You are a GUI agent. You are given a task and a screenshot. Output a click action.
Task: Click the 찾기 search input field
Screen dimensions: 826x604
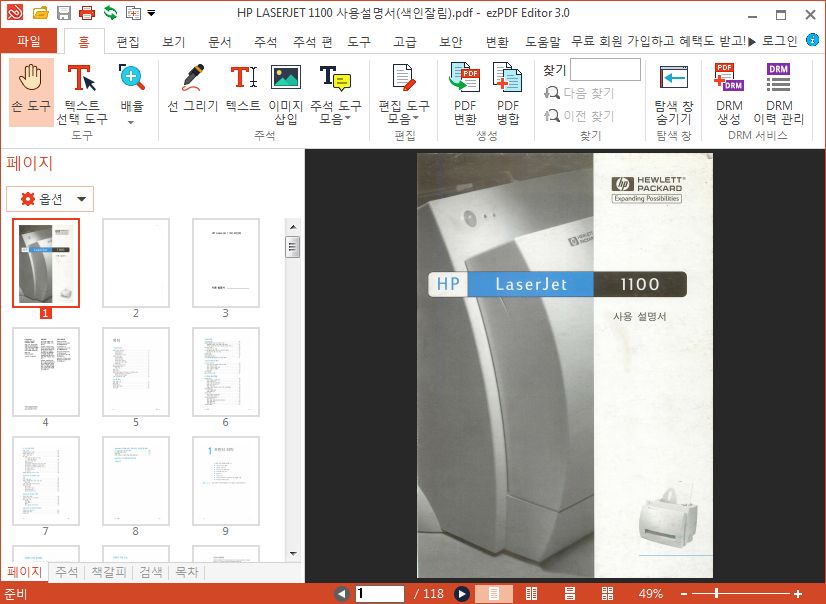pyautogui.click(x=605, y=70)
